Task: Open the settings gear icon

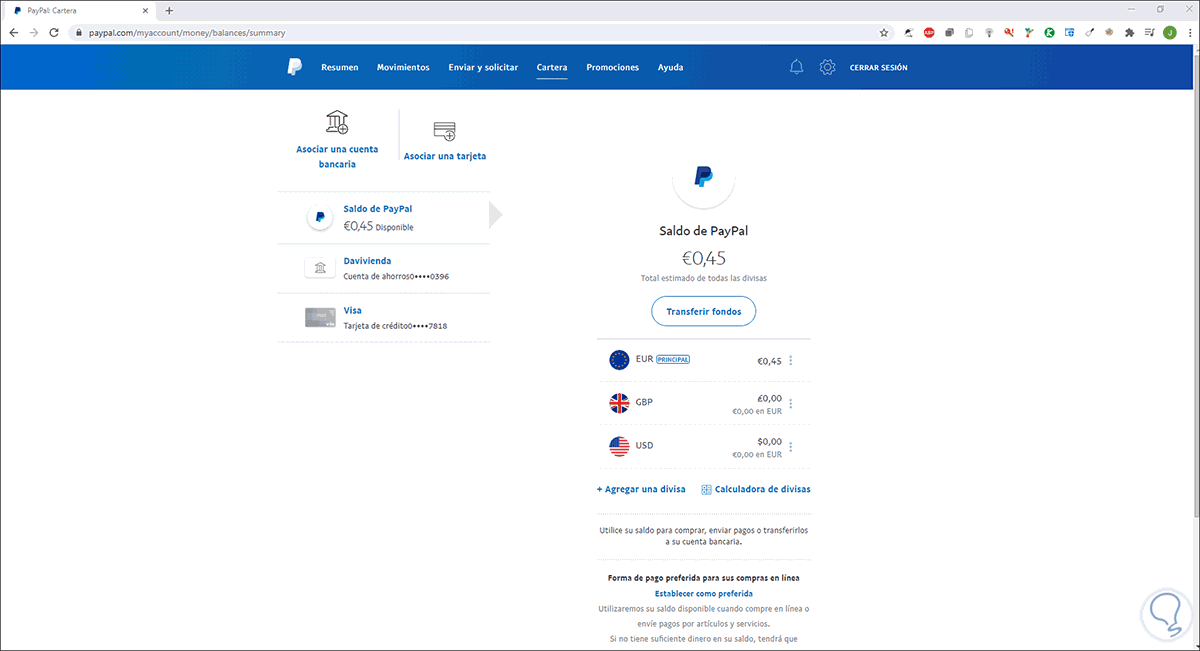Action: (x=827, y=67)
